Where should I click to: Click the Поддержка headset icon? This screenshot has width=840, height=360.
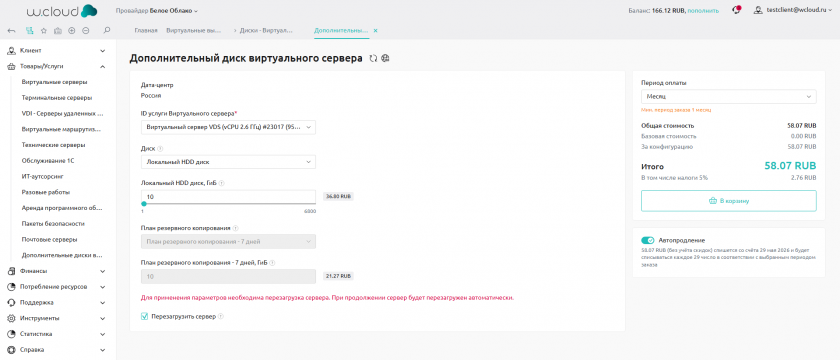11,302
